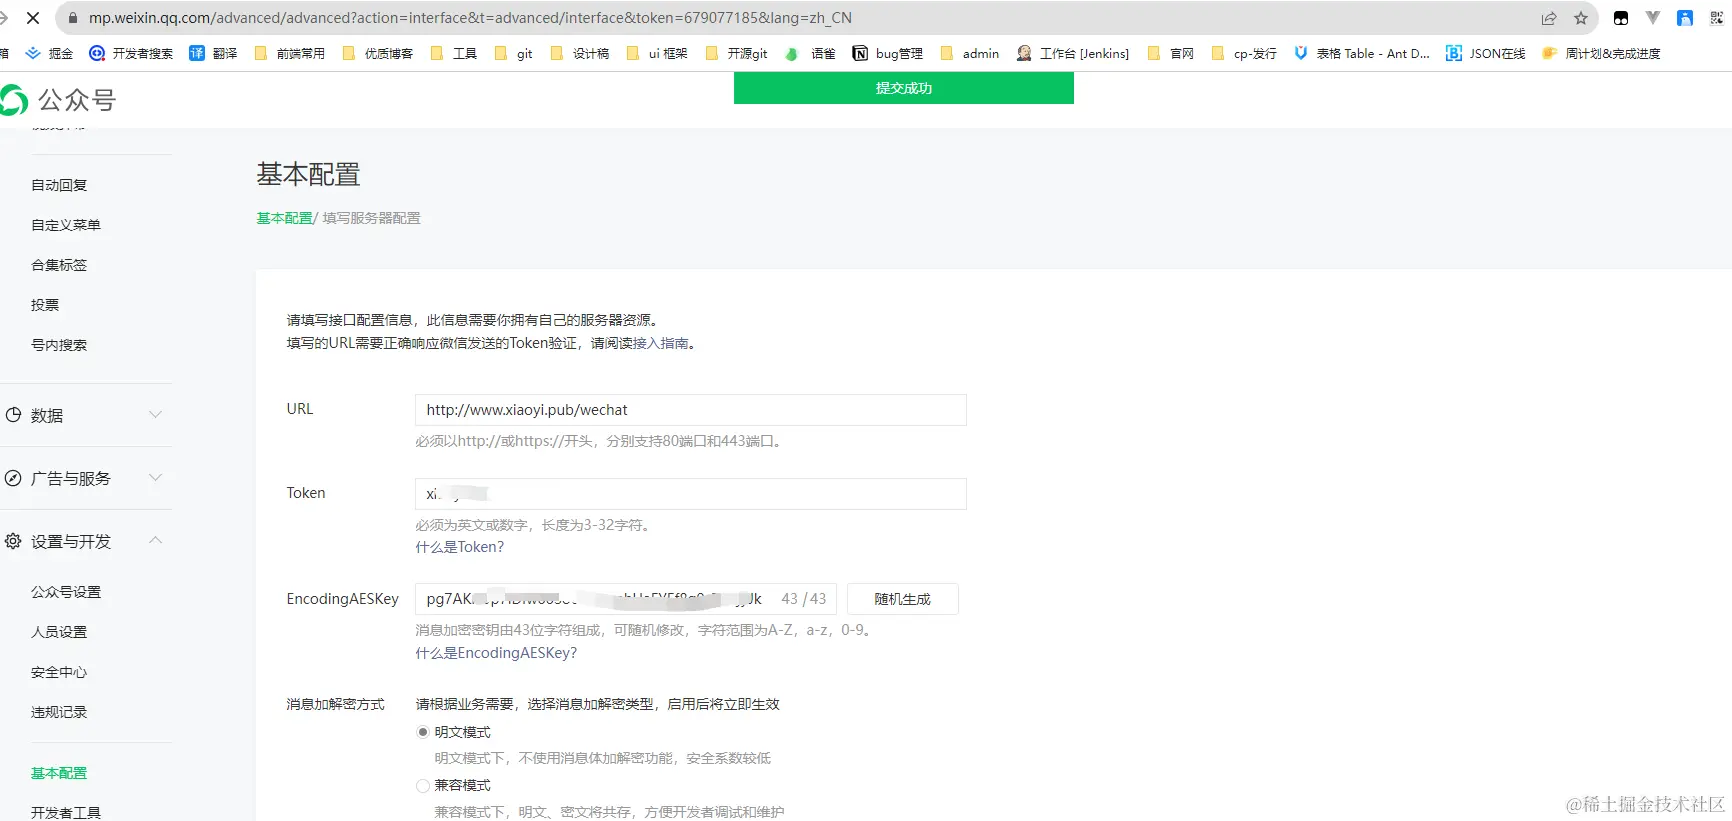Image resolution: width=1732 pixels, height=821 pixels.
Task: Click the blue extension icon in the toolbar
Action: pos(1685,18)
